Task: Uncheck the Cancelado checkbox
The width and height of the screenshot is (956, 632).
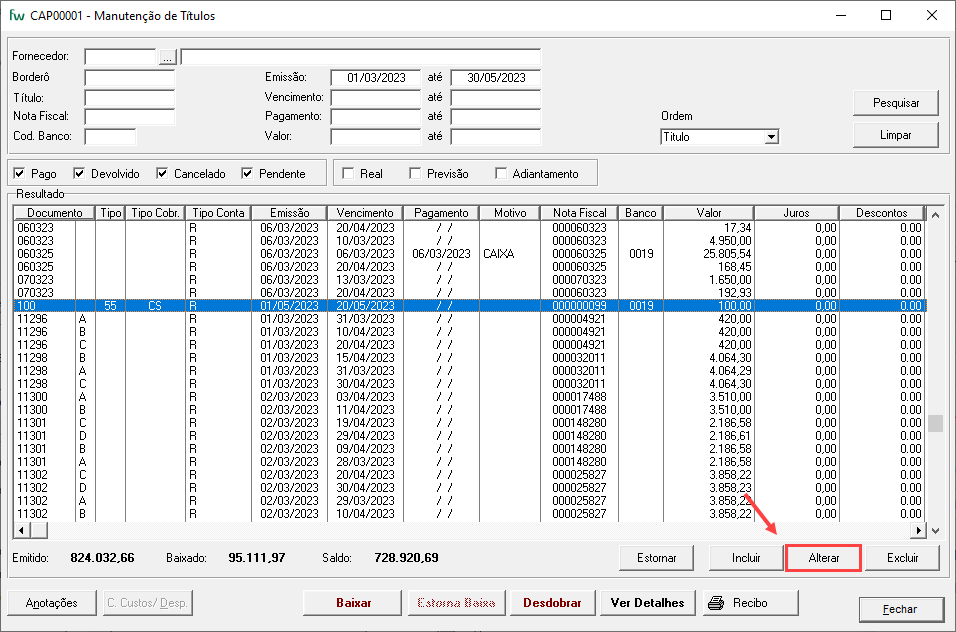Action: [x=162, y=174]
